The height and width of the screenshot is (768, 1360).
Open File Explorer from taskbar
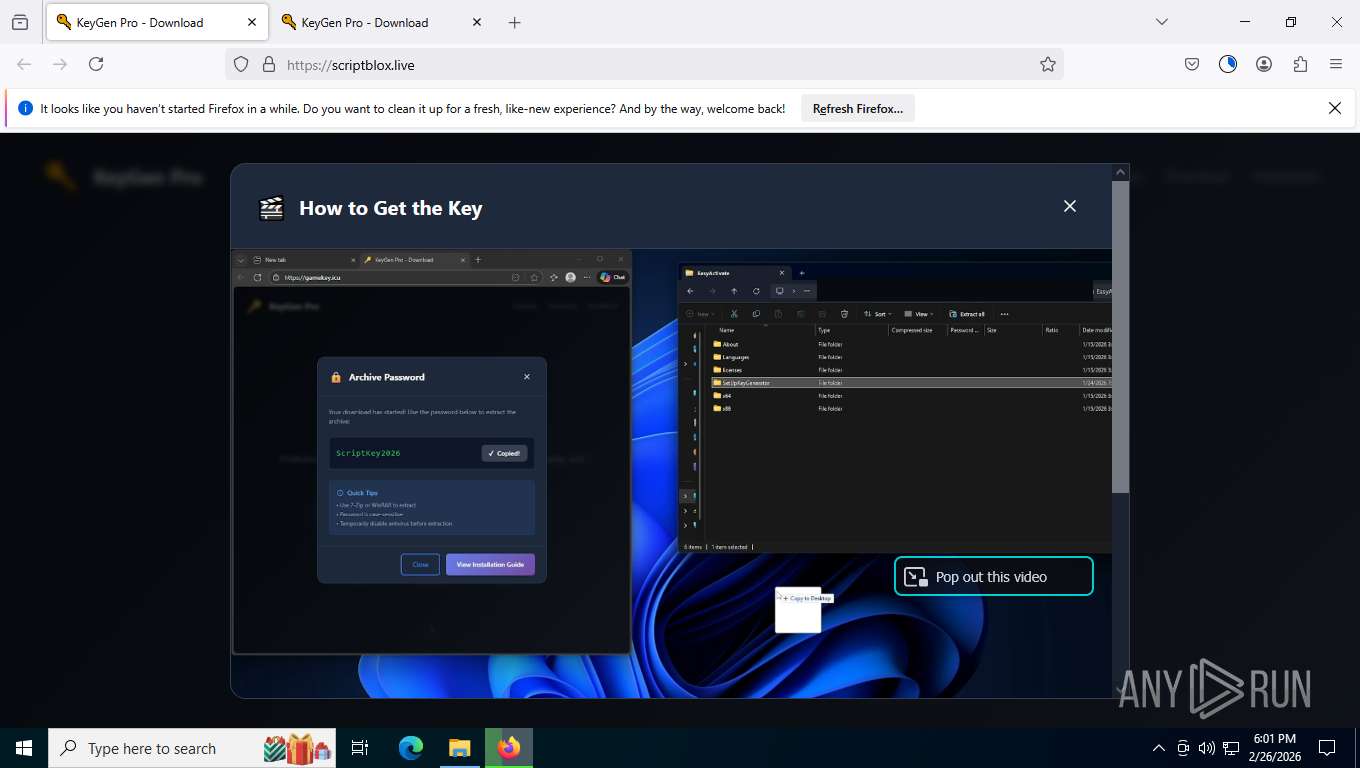pos(459,748)
